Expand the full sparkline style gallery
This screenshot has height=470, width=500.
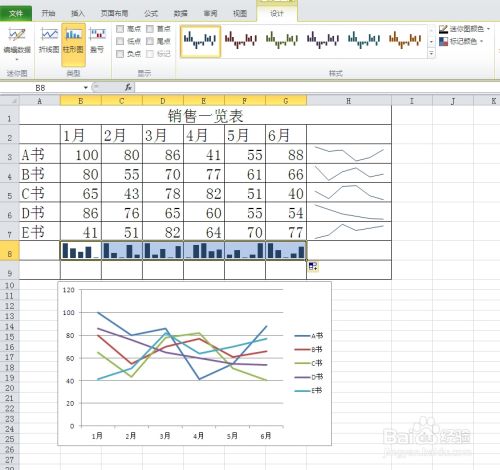[431, 53]
